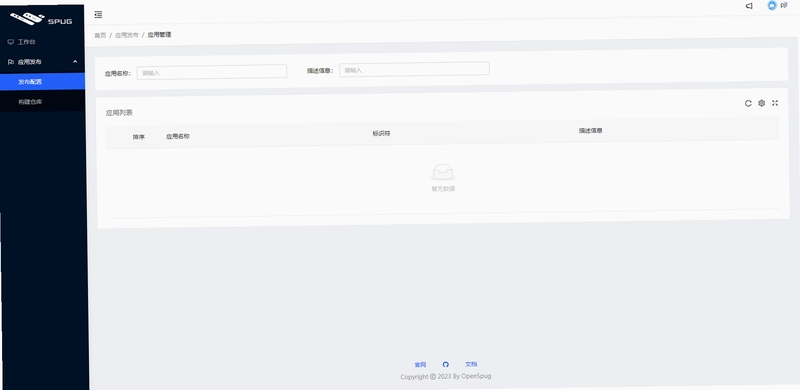Screen dimensions: 800x390
Task: Click the 应用管理 breadcrumb
Action: [x=159, y=35]
